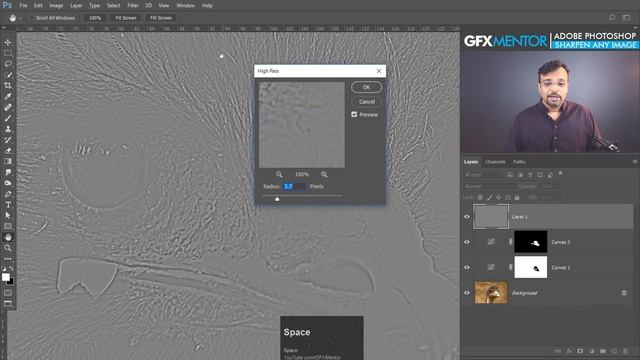Select the Hand tool in toolbox
Viewport: 640px width, 360px height.
coord(8,237)
